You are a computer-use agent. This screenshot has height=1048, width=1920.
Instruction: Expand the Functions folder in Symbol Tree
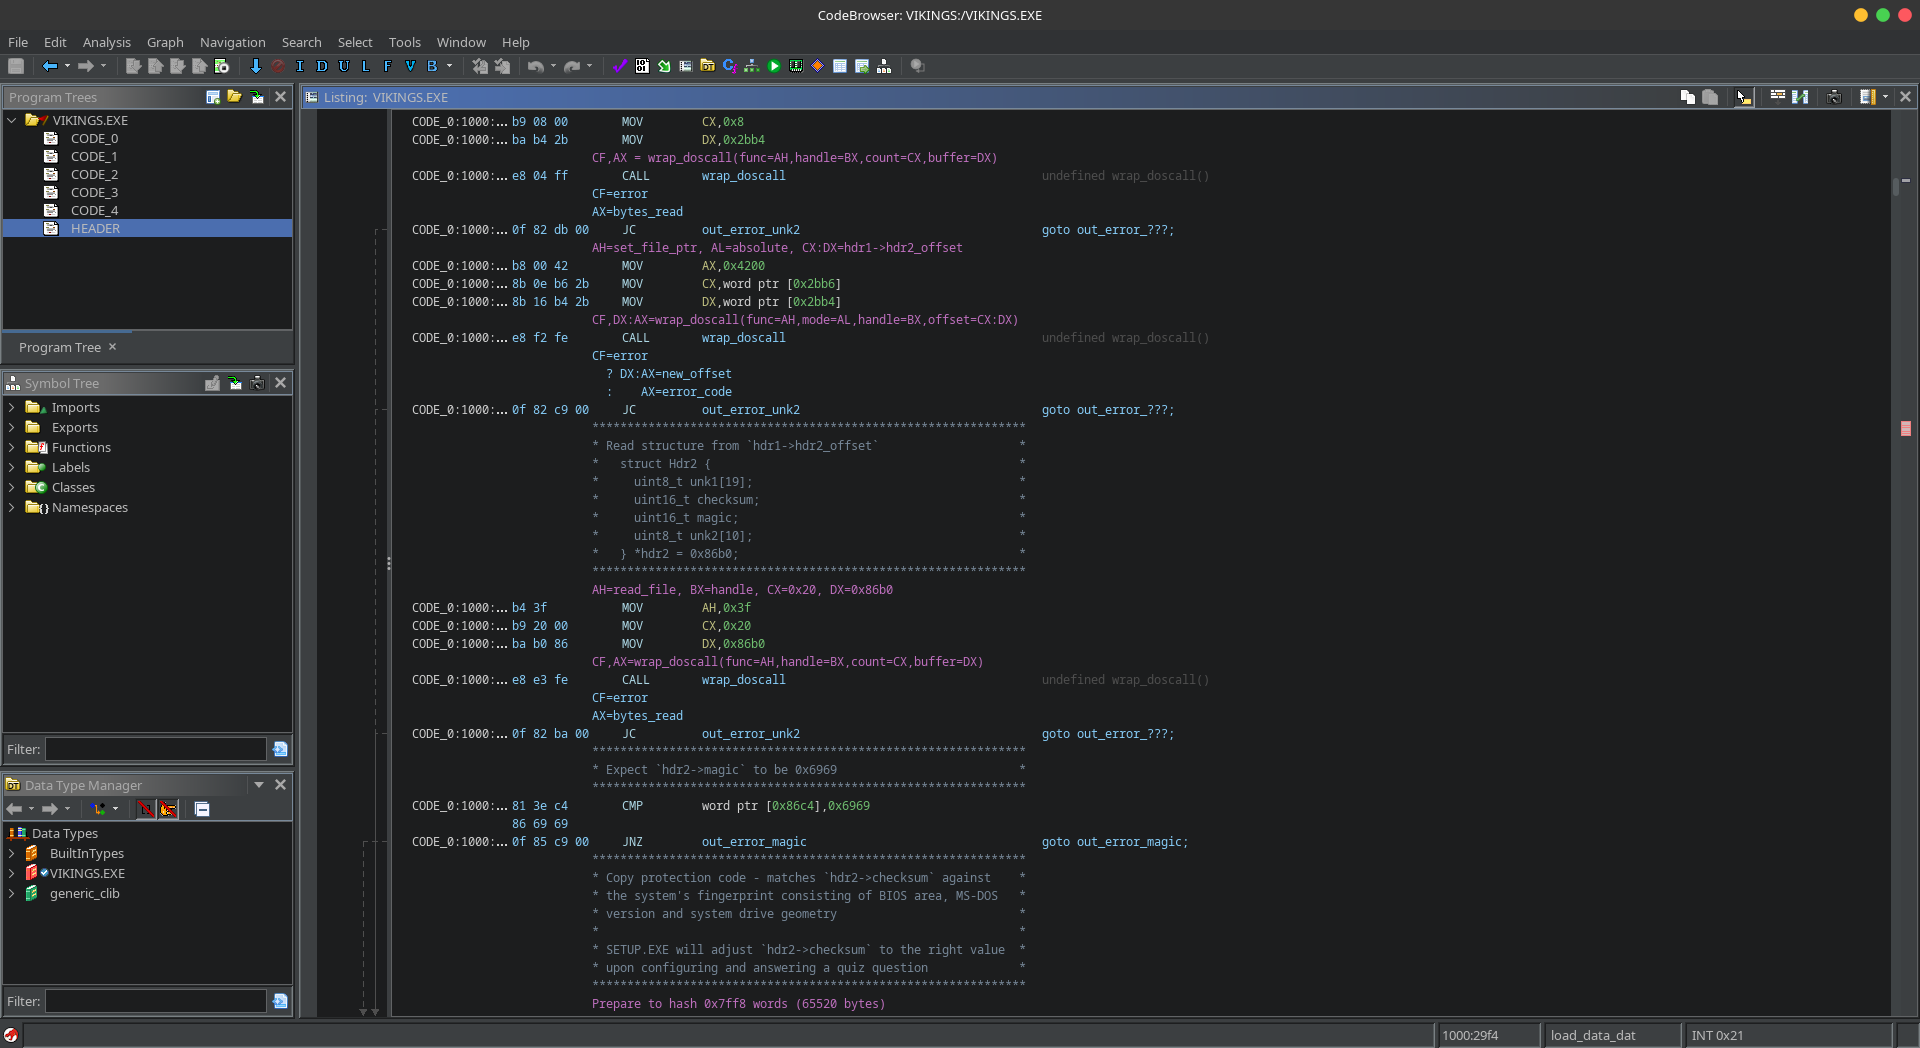pyautogui.click(x=12, y=447)
